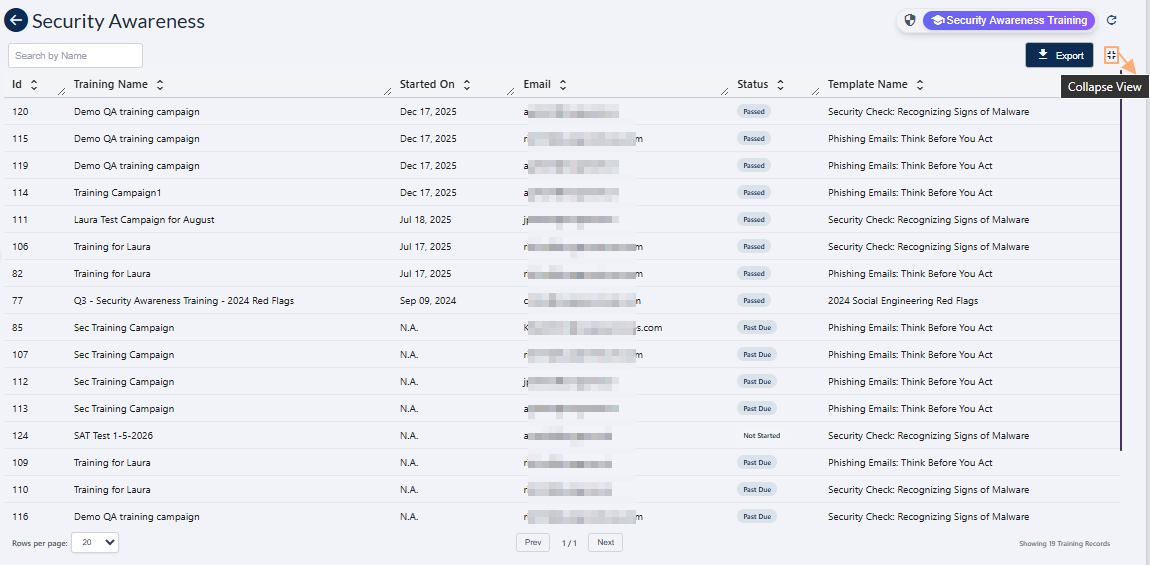Go to Next page
This screenshot has width=1150, height=565.
(x=605, y=542)
